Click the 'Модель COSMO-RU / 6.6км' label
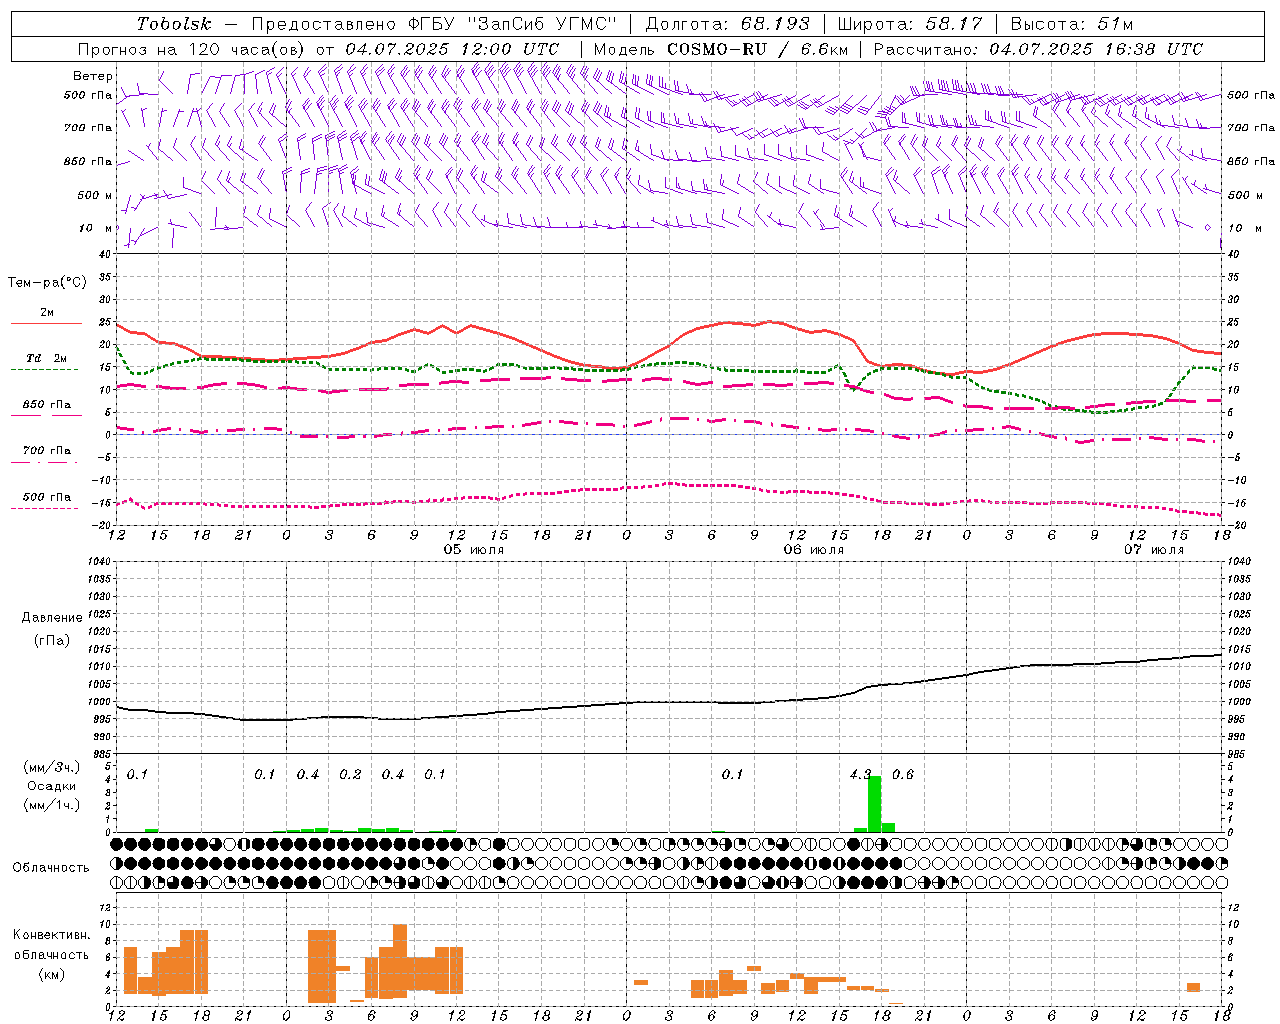Image resolution: width=1280 pixels, height=1024 pixels. [721, 49]
